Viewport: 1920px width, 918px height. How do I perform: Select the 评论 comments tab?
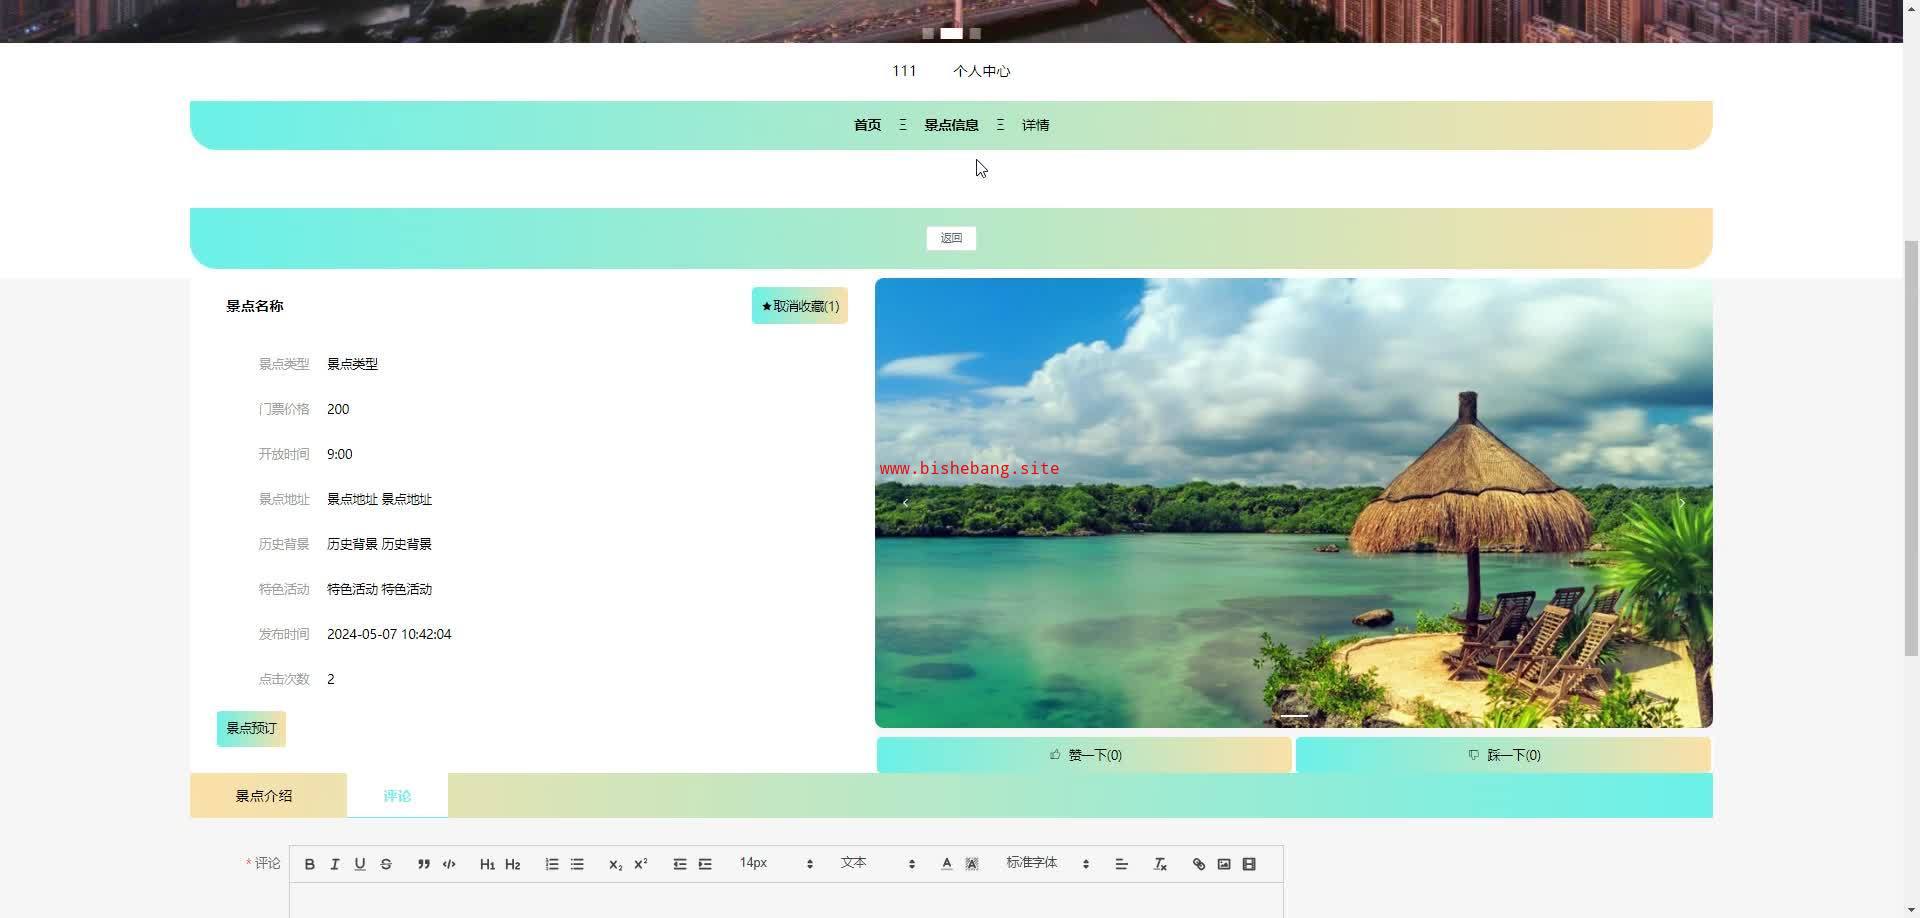point(397,796)
